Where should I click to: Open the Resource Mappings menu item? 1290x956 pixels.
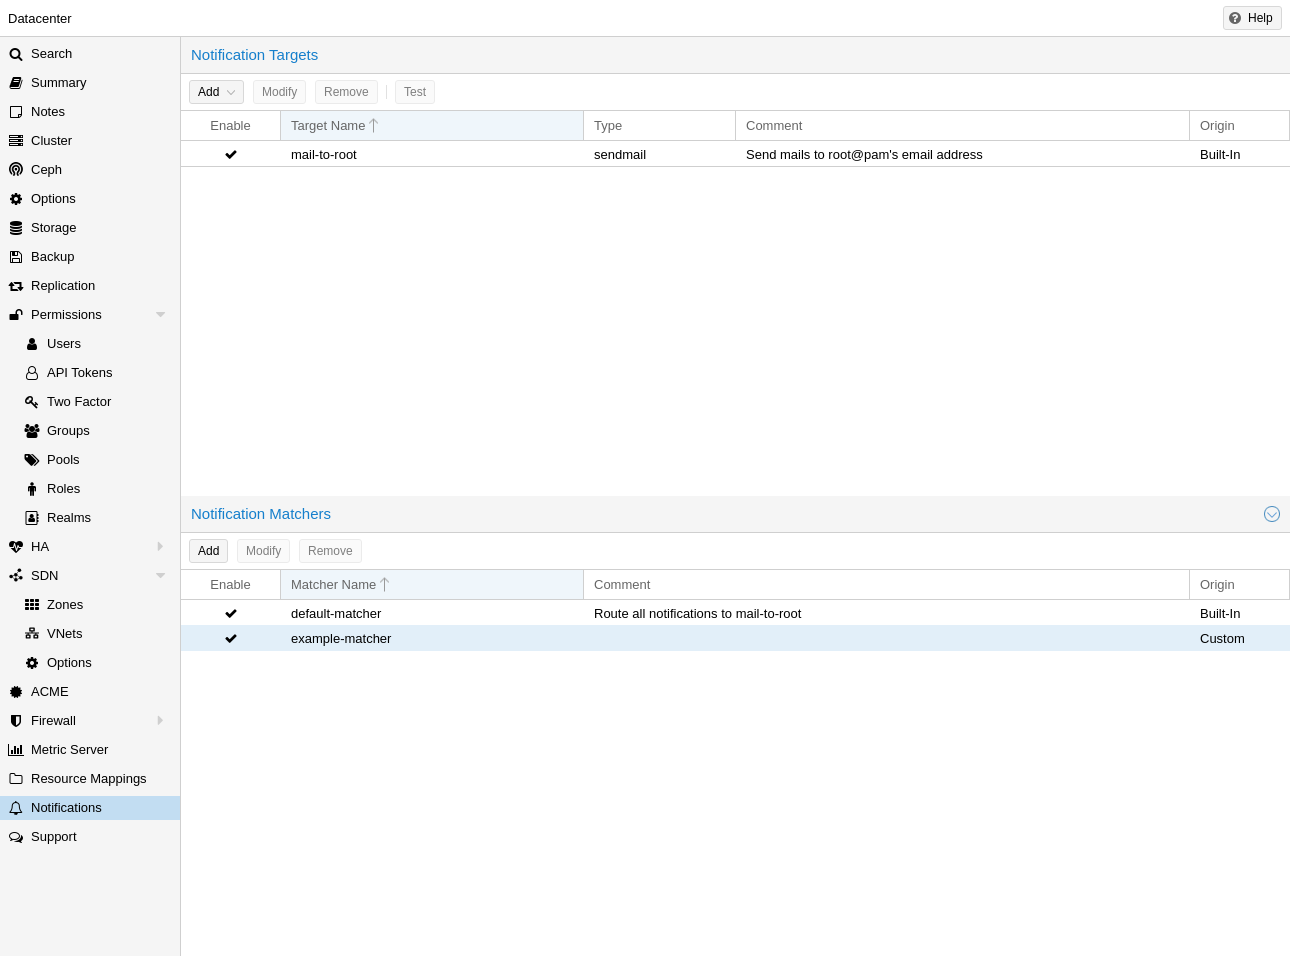pos(88,779)
